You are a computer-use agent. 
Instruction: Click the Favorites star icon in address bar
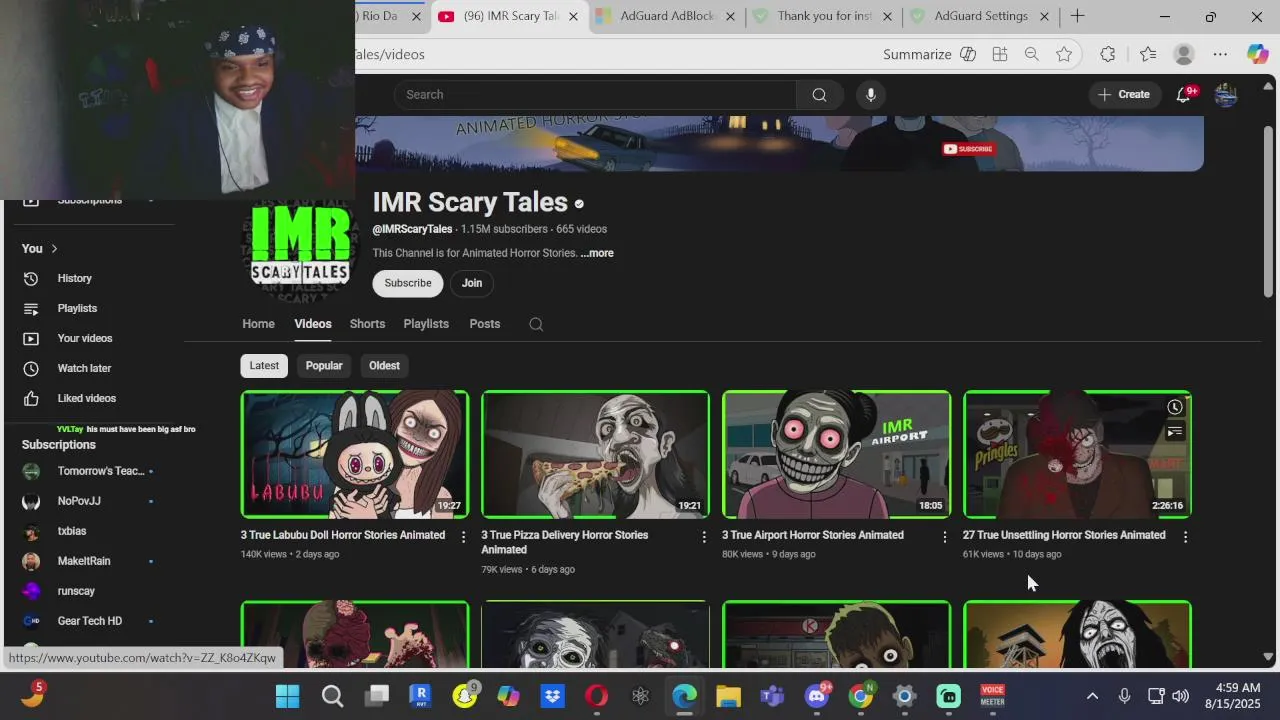pyautogui.click(x=1064, y=54)
